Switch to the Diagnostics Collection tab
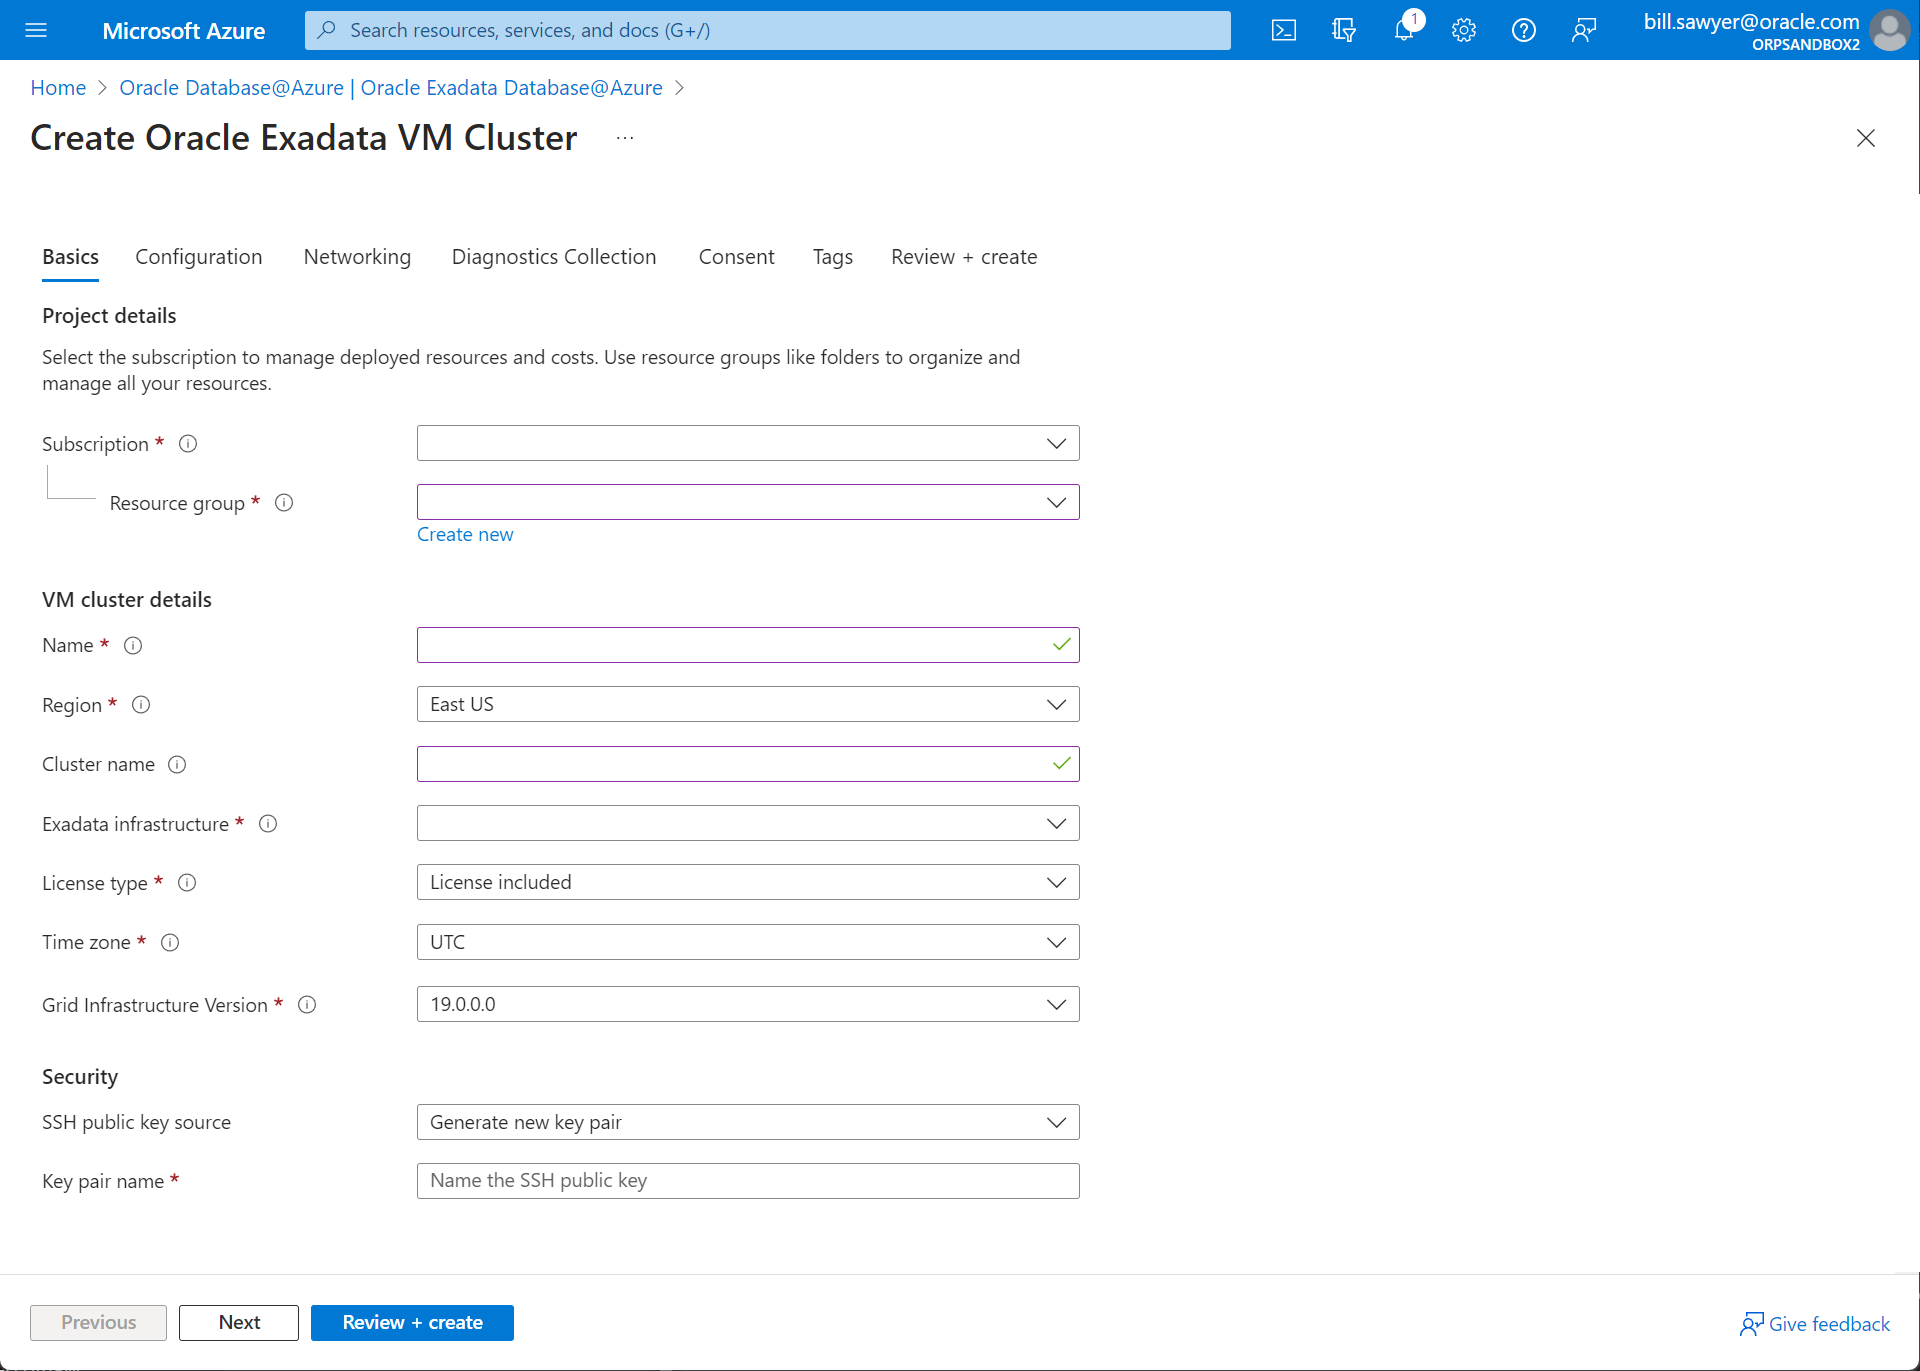The width and height of the screenshot is (1920, 1371). [x=554, y=257]
